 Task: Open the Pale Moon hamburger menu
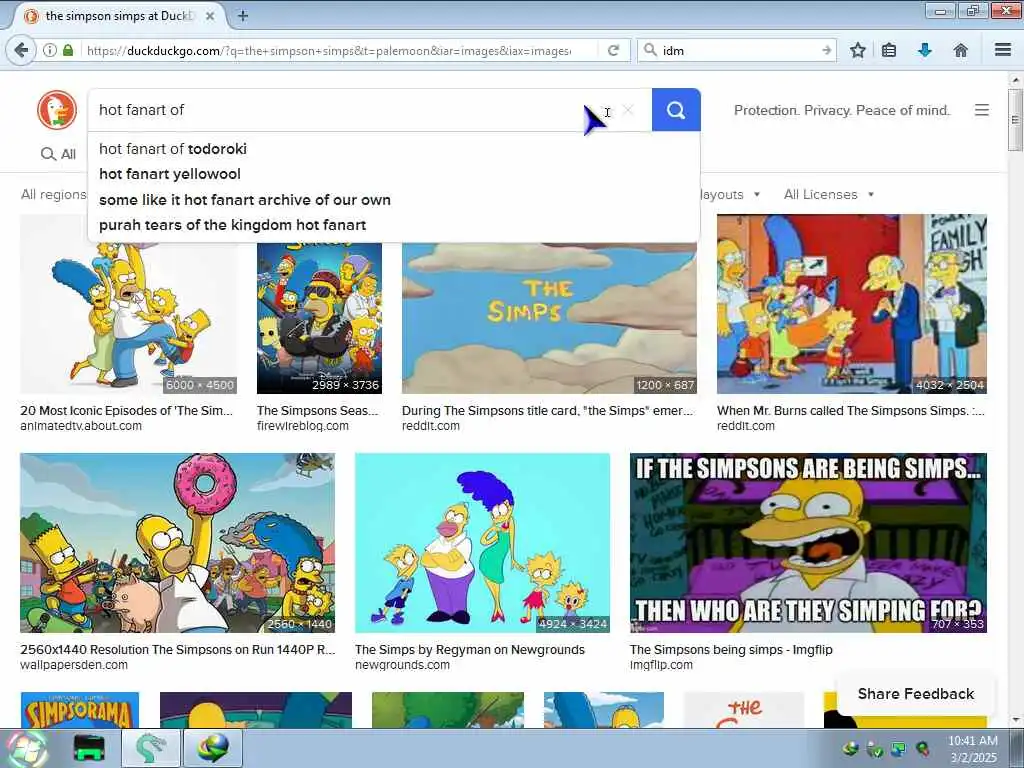pos(1003,50)
